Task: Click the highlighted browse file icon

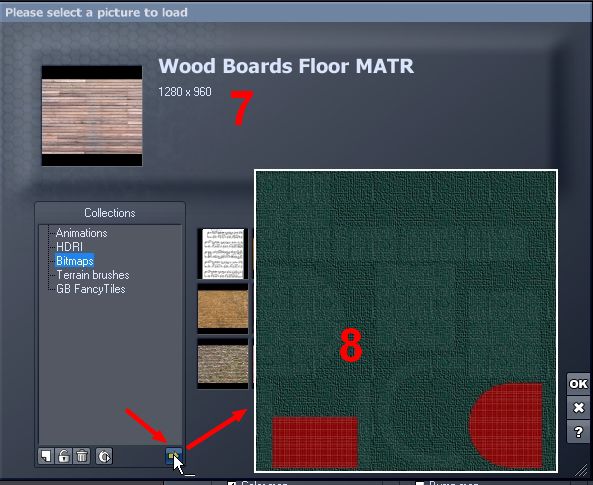Action: coord(174,456)
